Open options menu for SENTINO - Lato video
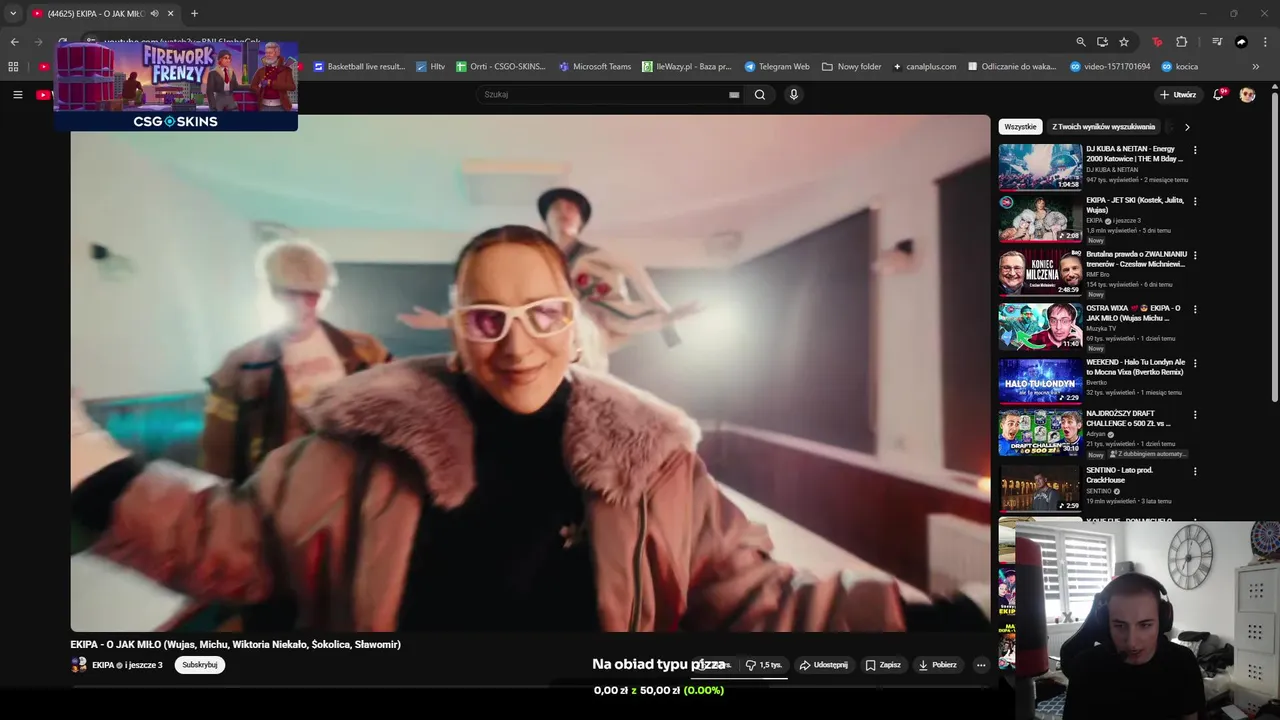 1195,472
